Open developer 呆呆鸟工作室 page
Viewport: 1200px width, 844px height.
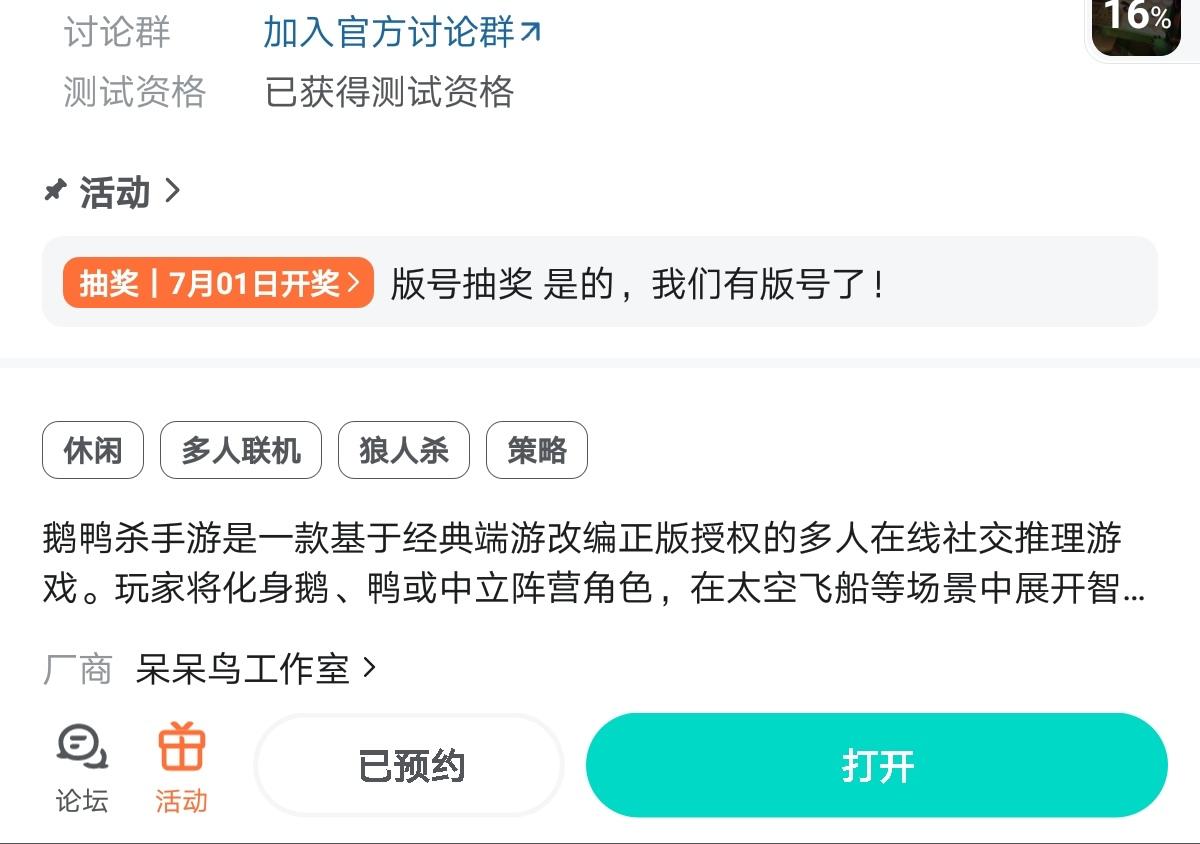point(243,668)
